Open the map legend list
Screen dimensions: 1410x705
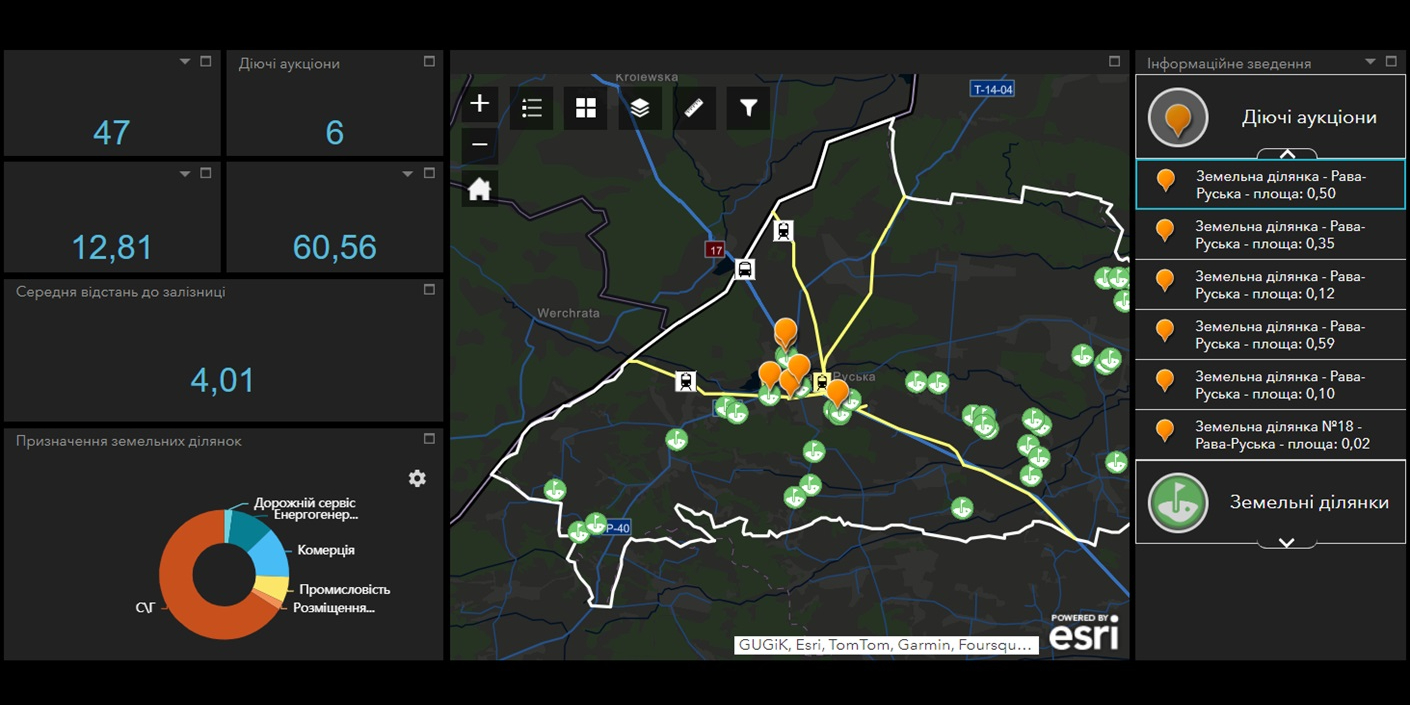coord(532,108)
